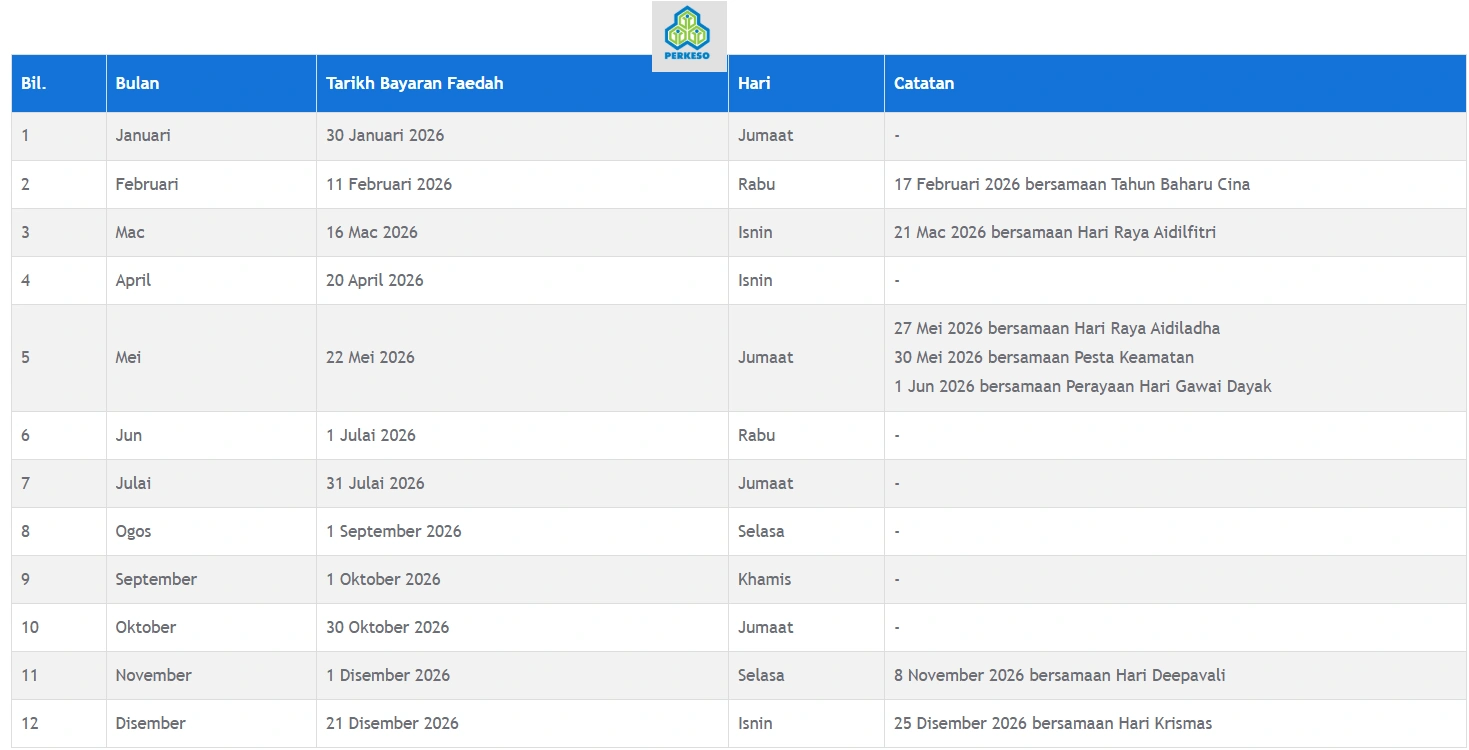This screenshot has height=750, width=1469.
Task: Select the Catatan column header
Action: pyautogui.click(x=923, y=83)
